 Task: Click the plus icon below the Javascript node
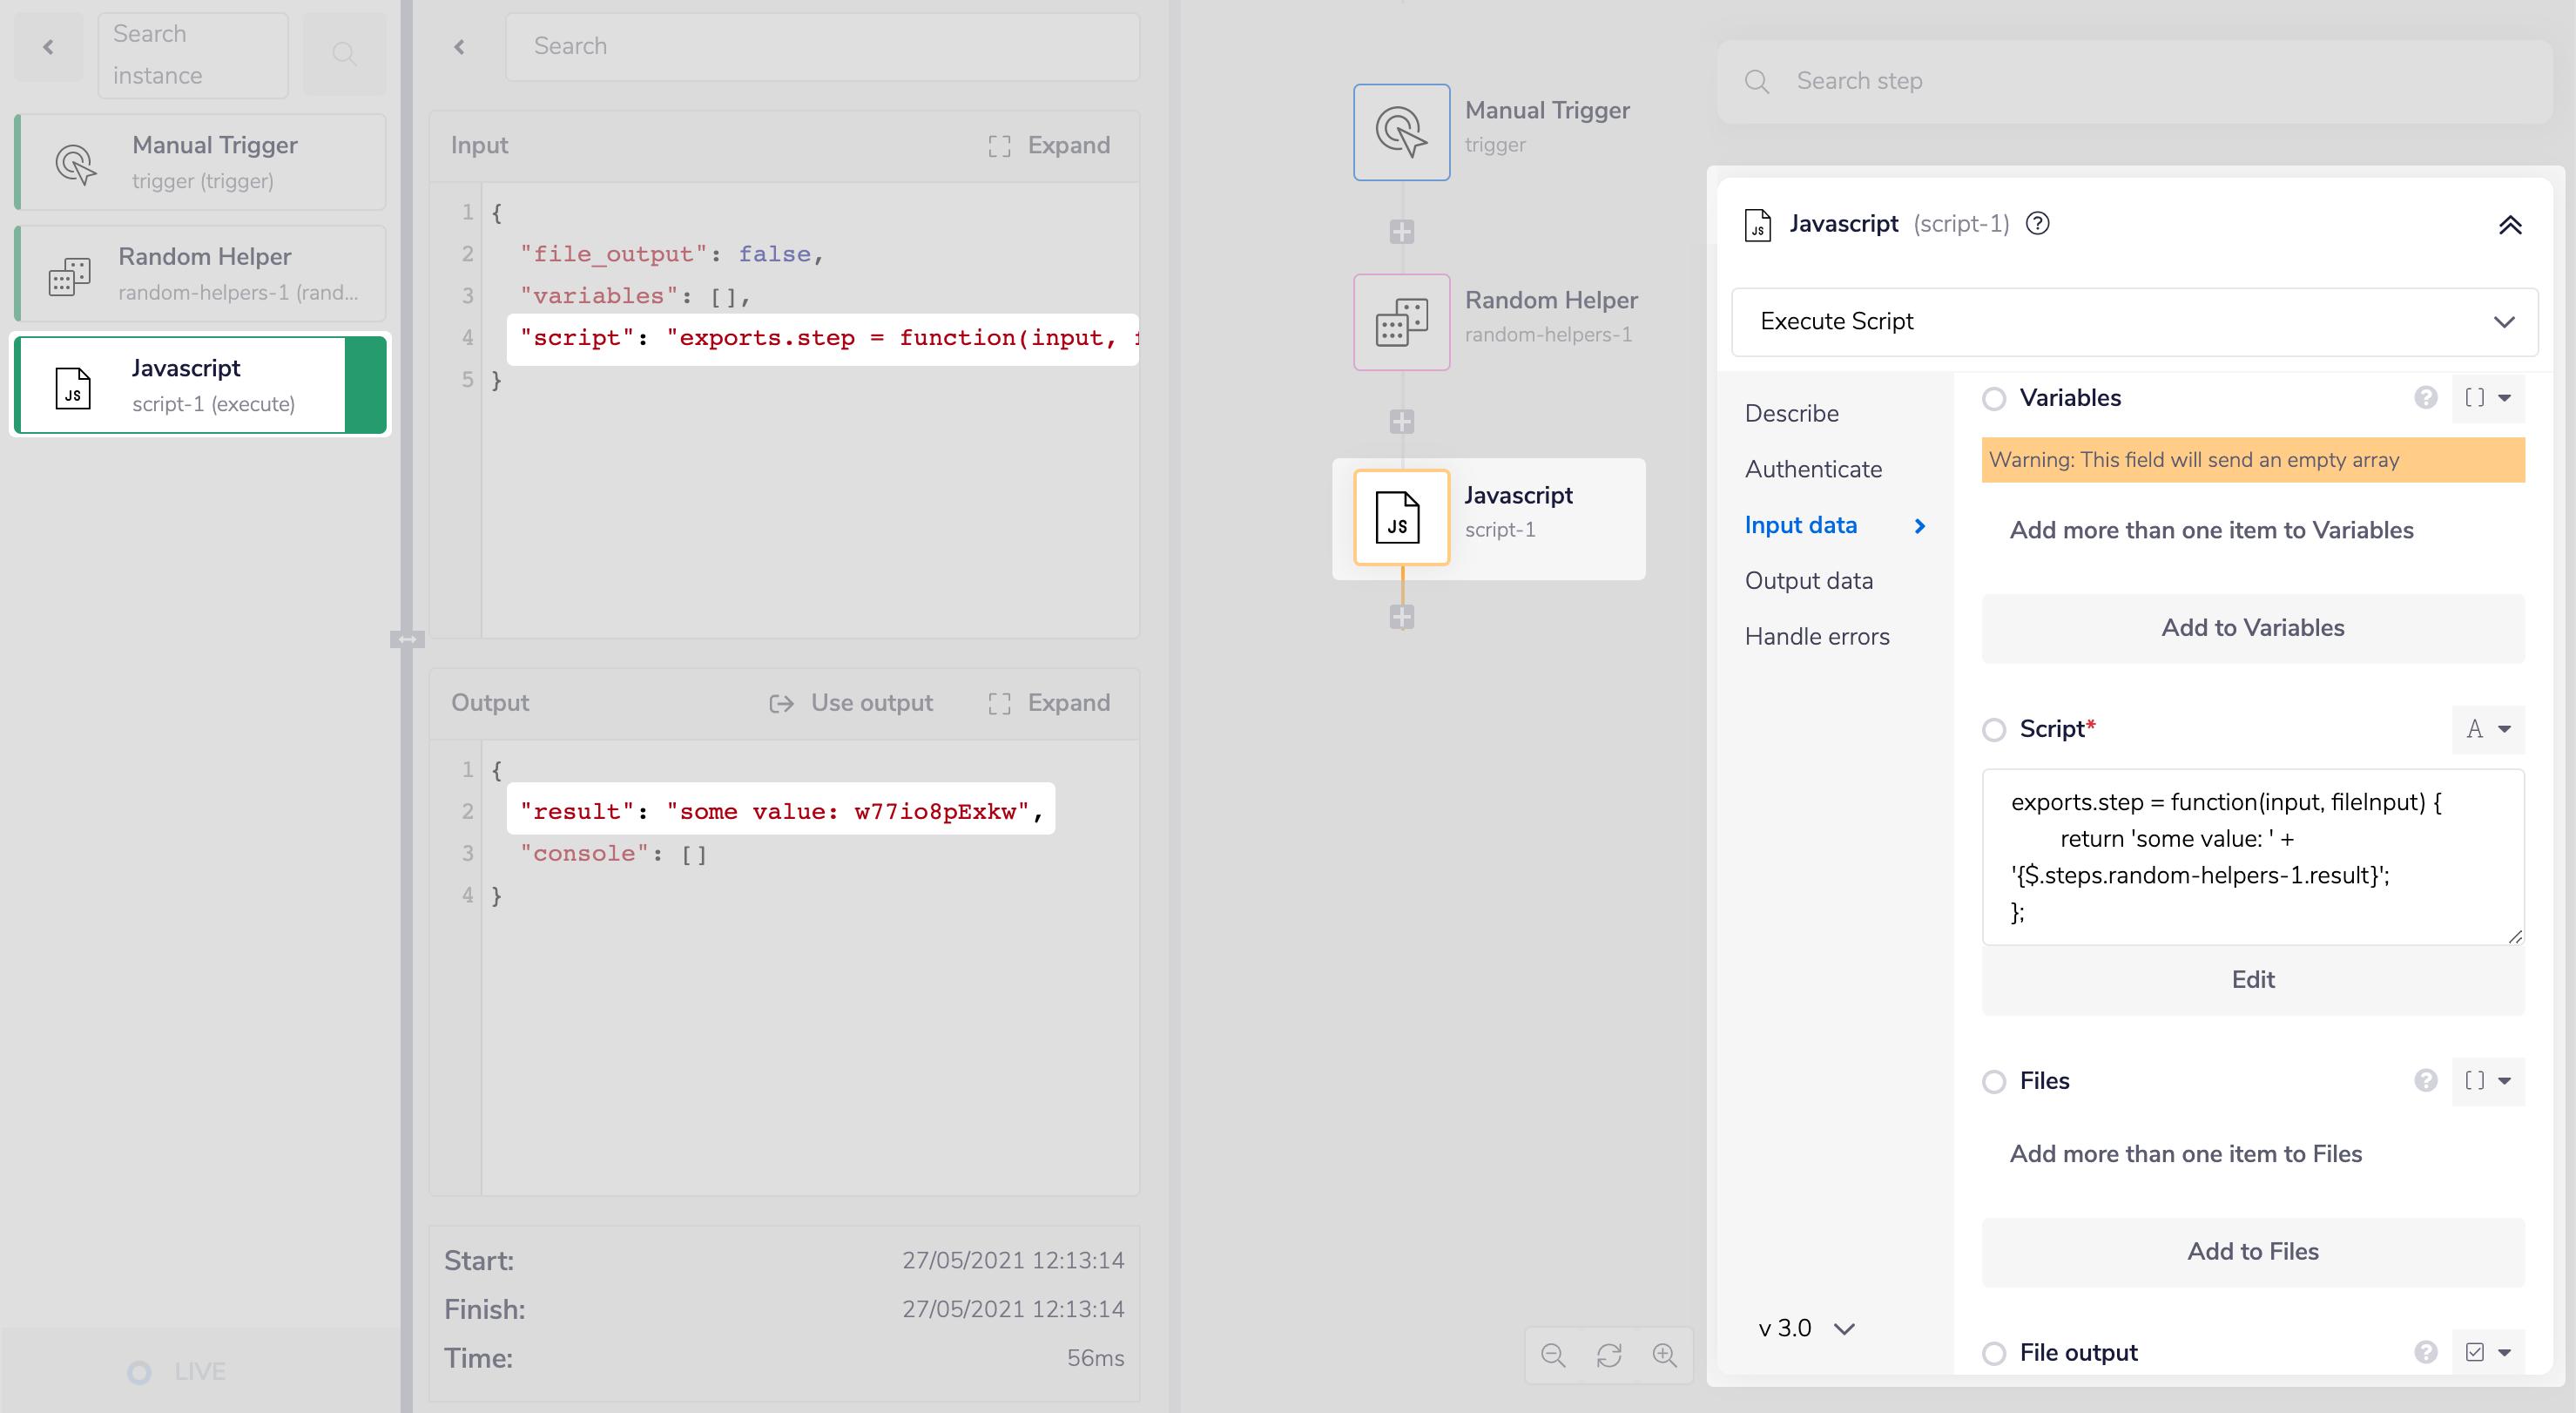(1401, 616)
